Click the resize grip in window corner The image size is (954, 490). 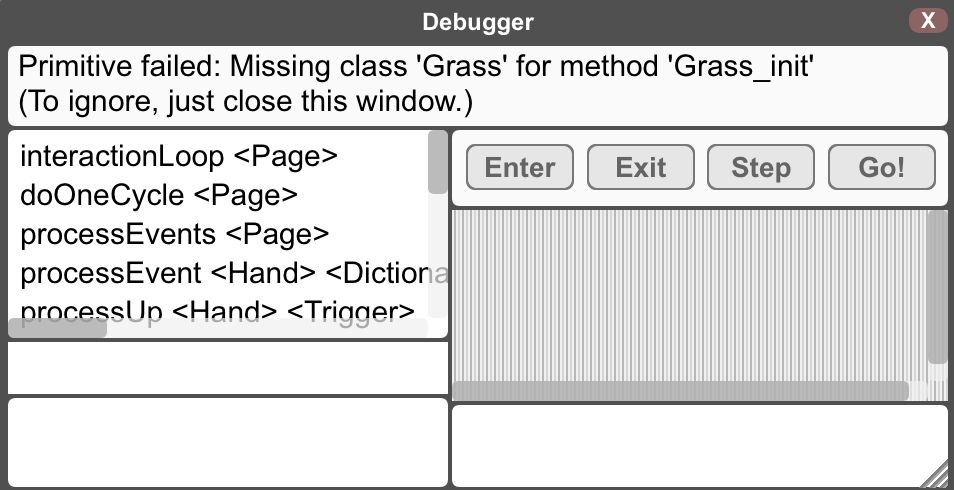click(939, 475)
